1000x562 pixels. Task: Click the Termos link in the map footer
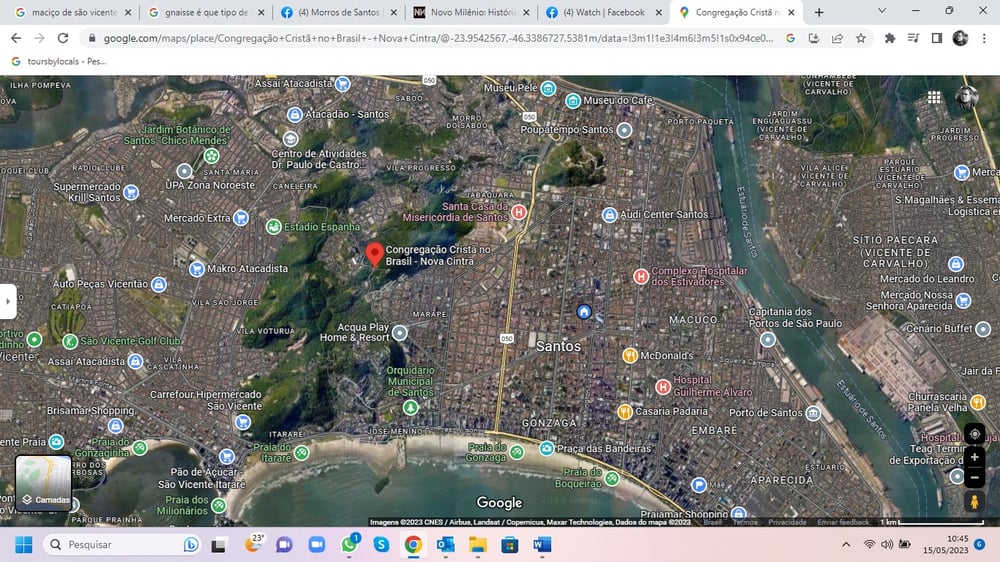click(x=744, y=522)
